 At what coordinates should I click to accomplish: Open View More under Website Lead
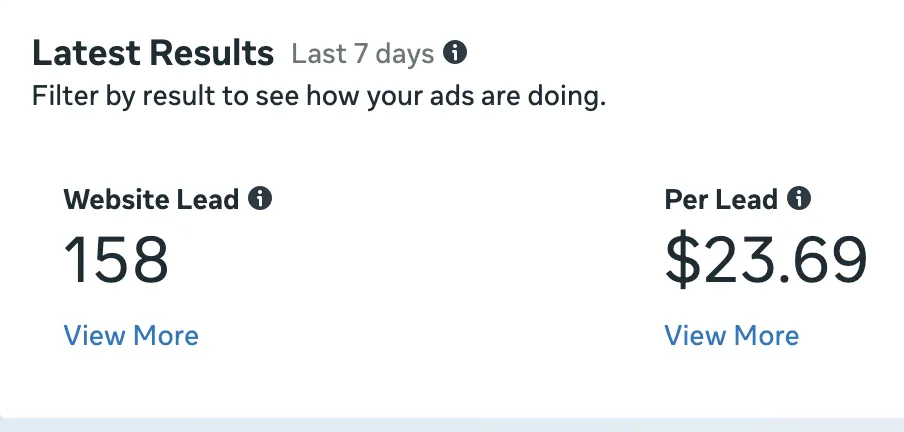tap(131, 335)
